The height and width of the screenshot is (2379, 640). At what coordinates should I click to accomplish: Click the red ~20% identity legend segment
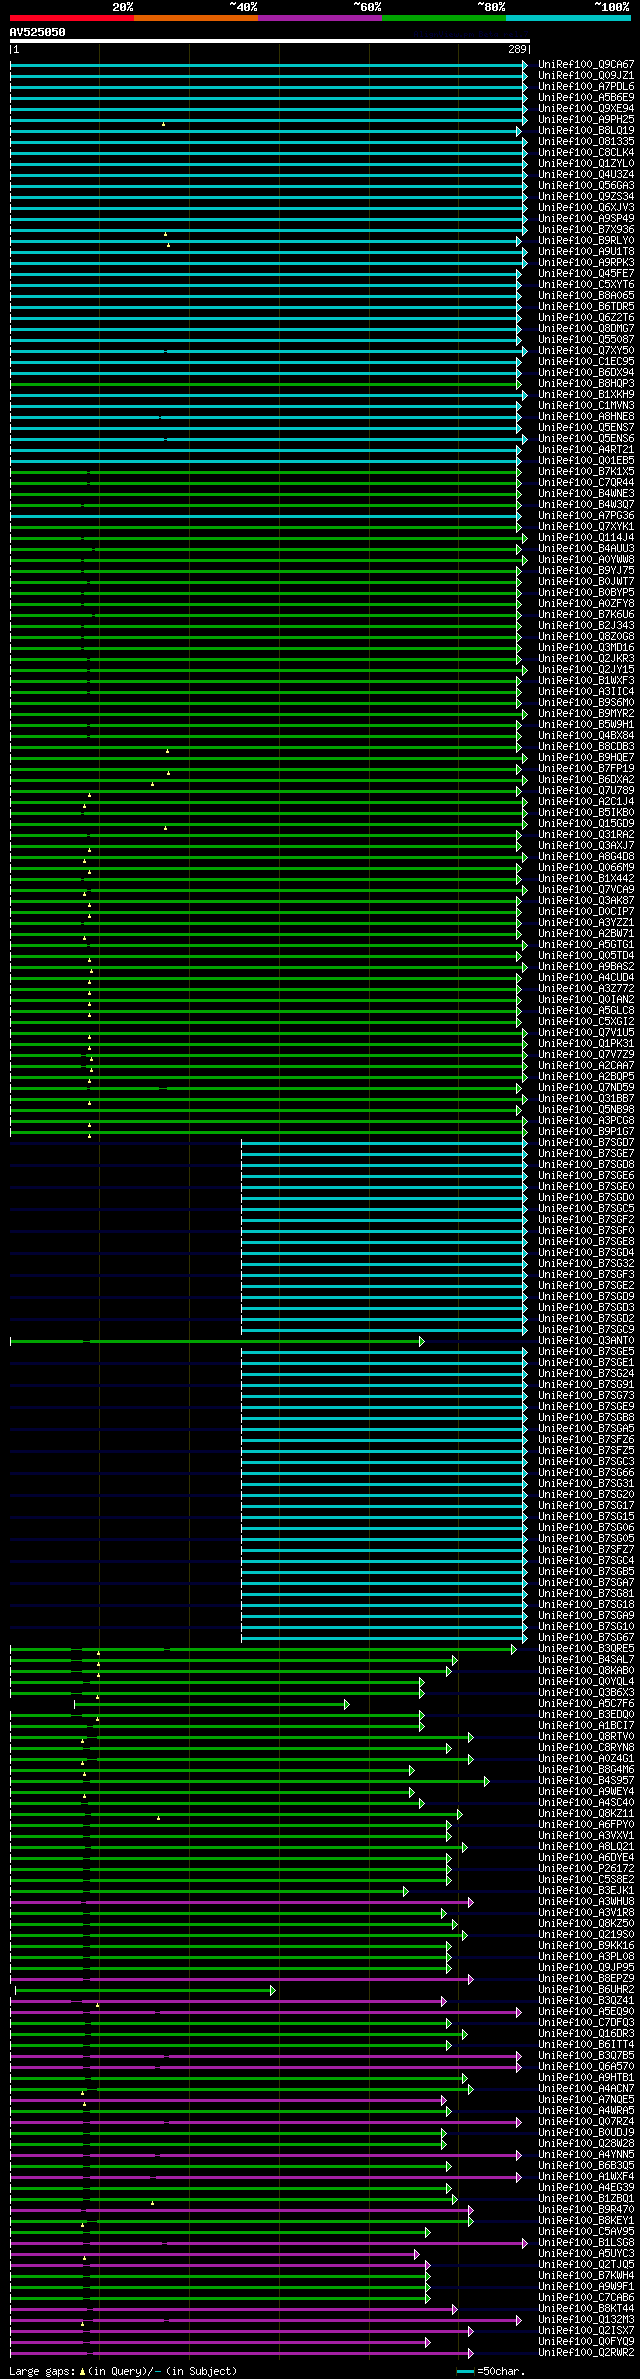(x=72, y=18)
